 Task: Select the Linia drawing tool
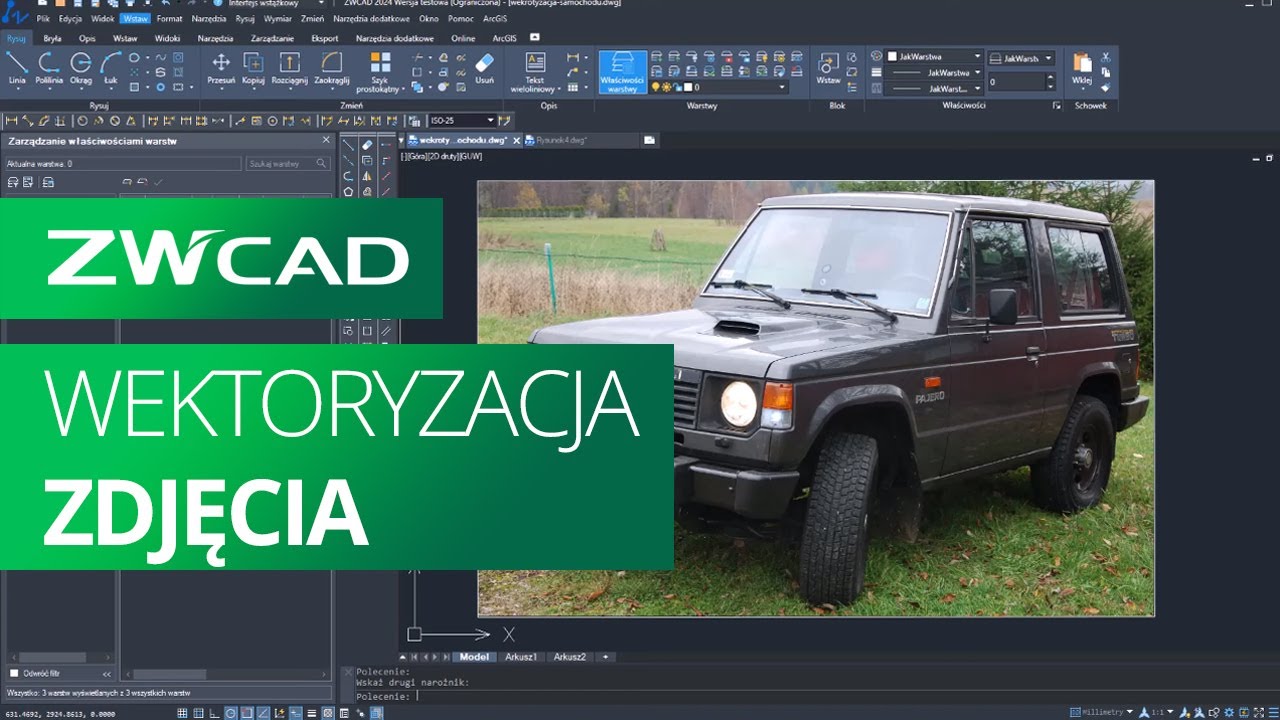(17, 68)
